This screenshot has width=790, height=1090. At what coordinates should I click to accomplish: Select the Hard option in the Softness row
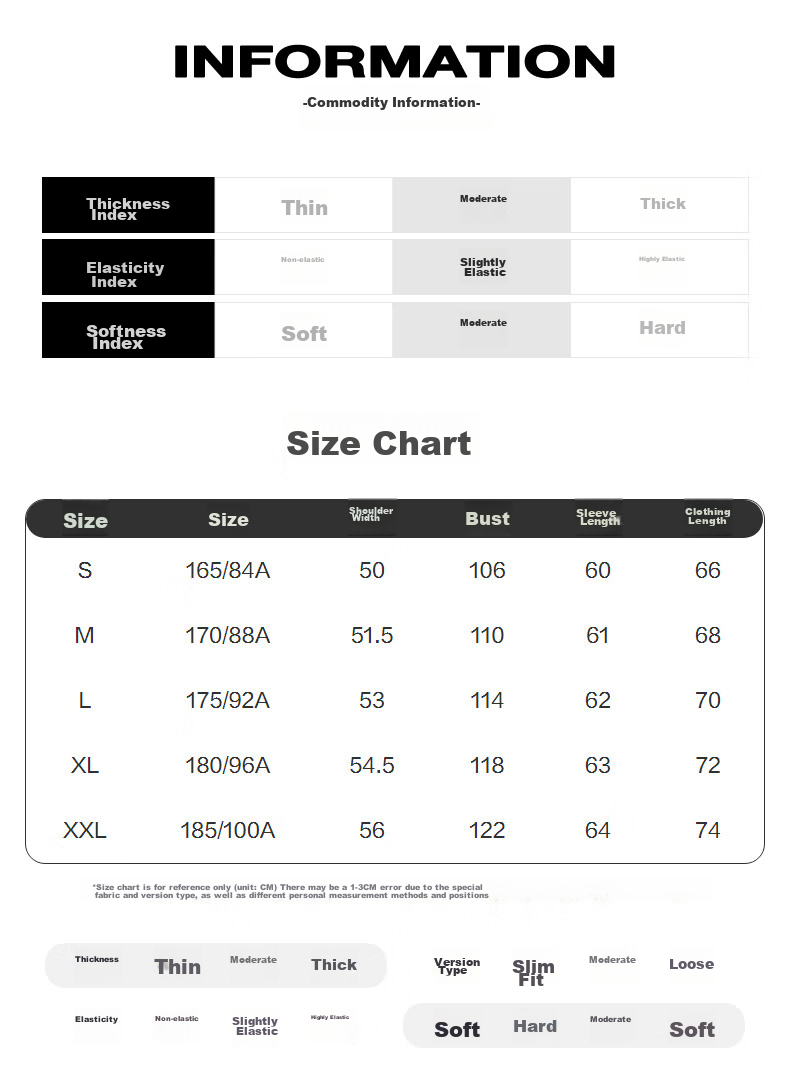coord(660,330)
